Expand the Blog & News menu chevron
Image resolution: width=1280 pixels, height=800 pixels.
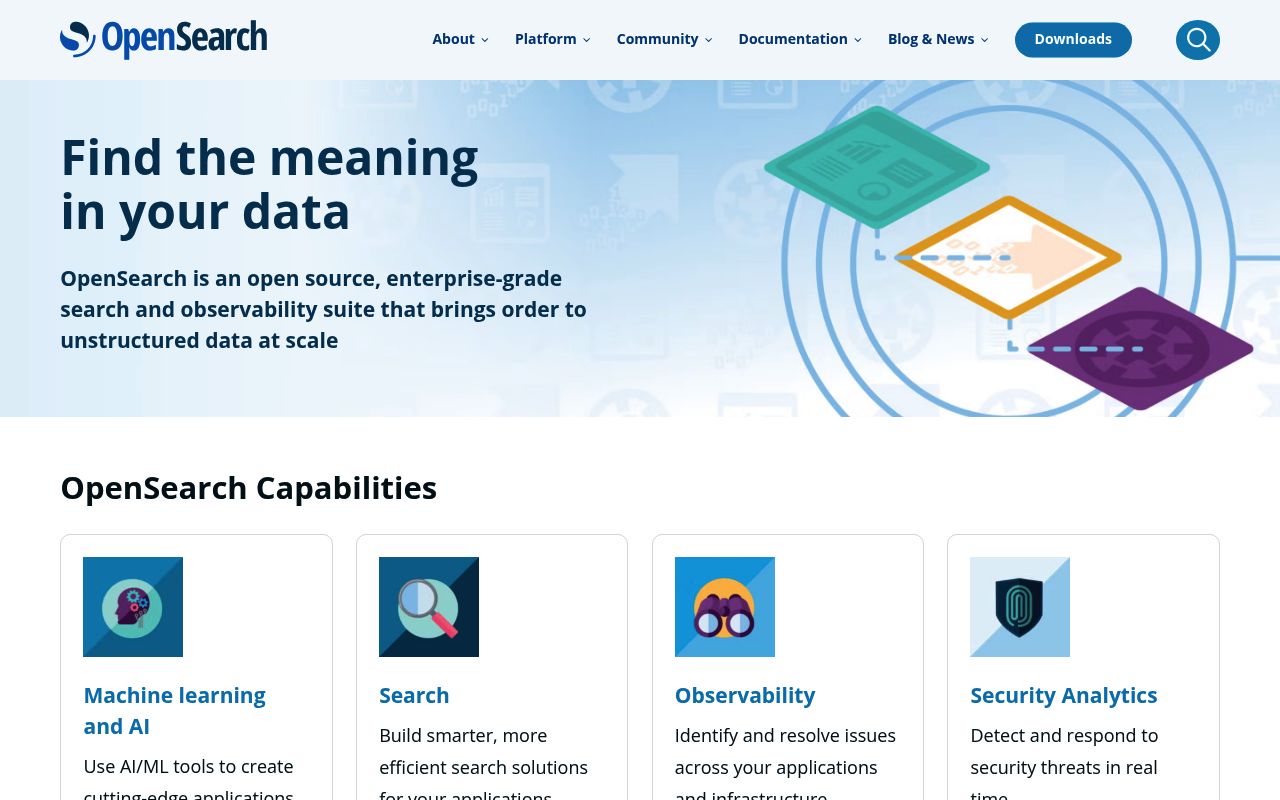coord(984,40)
